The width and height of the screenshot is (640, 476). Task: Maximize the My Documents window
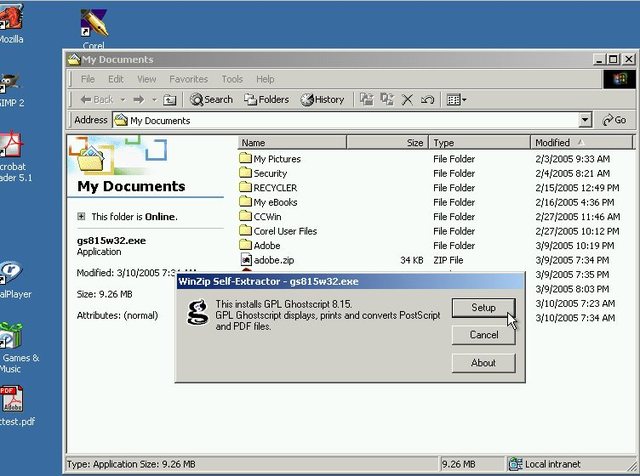coord(613,60)
